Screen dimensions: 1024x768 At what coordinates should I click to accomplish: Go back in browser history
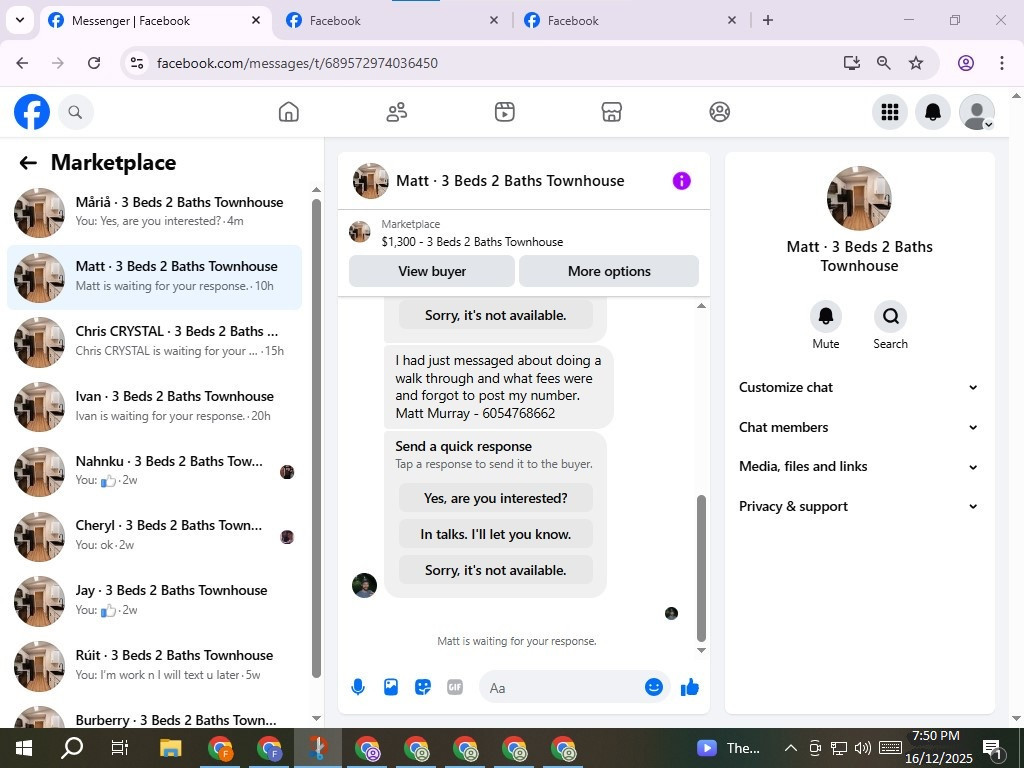coord(22,63)
